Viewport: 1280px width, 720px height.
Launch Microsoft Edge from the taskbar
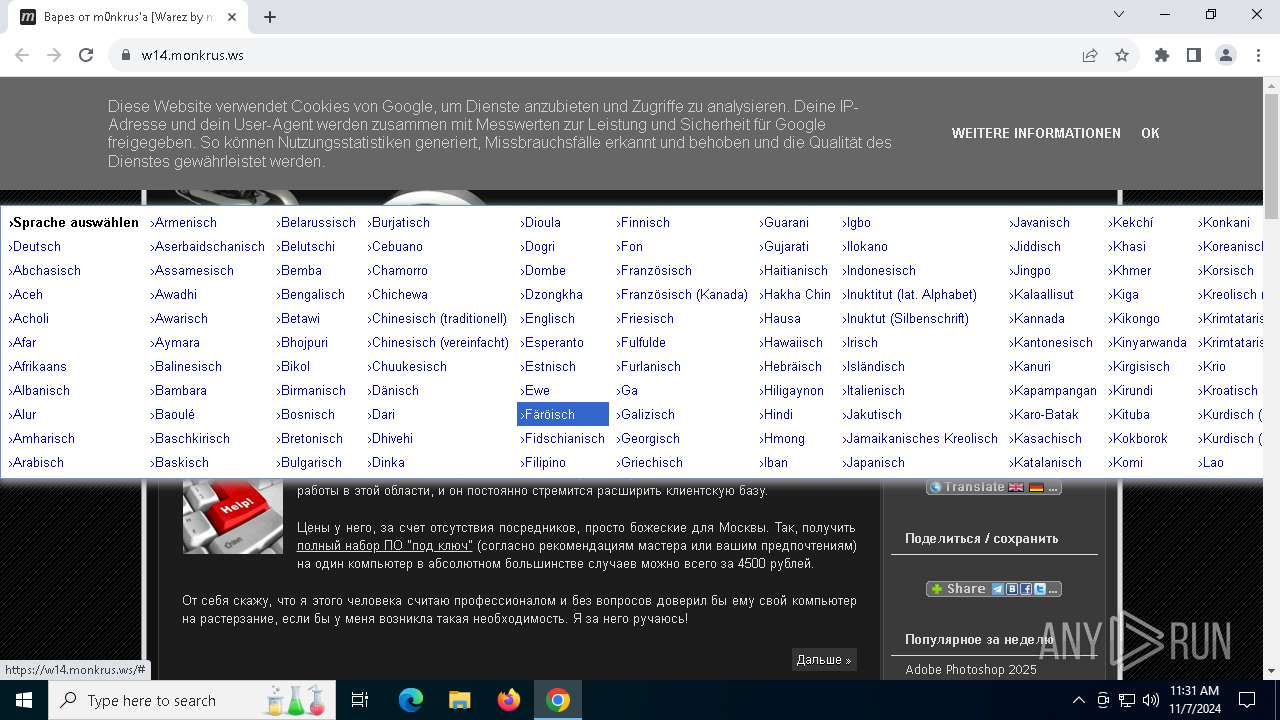(411, 700)
